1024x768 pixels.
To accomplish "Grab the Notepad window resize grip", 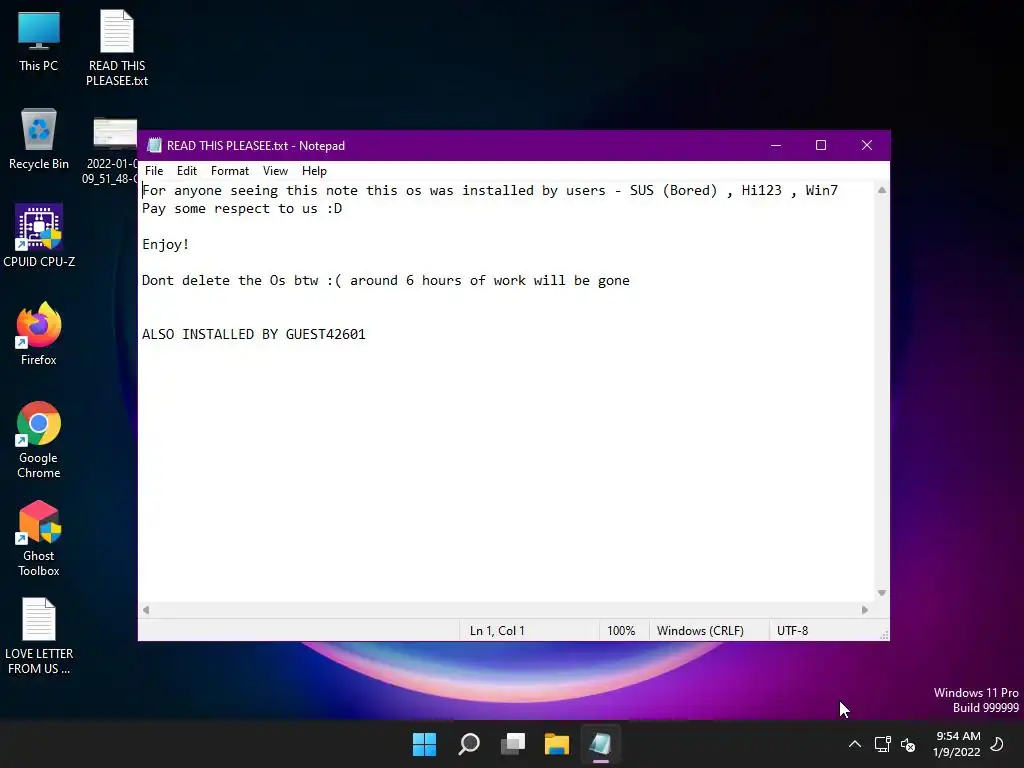I will click(884, 635).
